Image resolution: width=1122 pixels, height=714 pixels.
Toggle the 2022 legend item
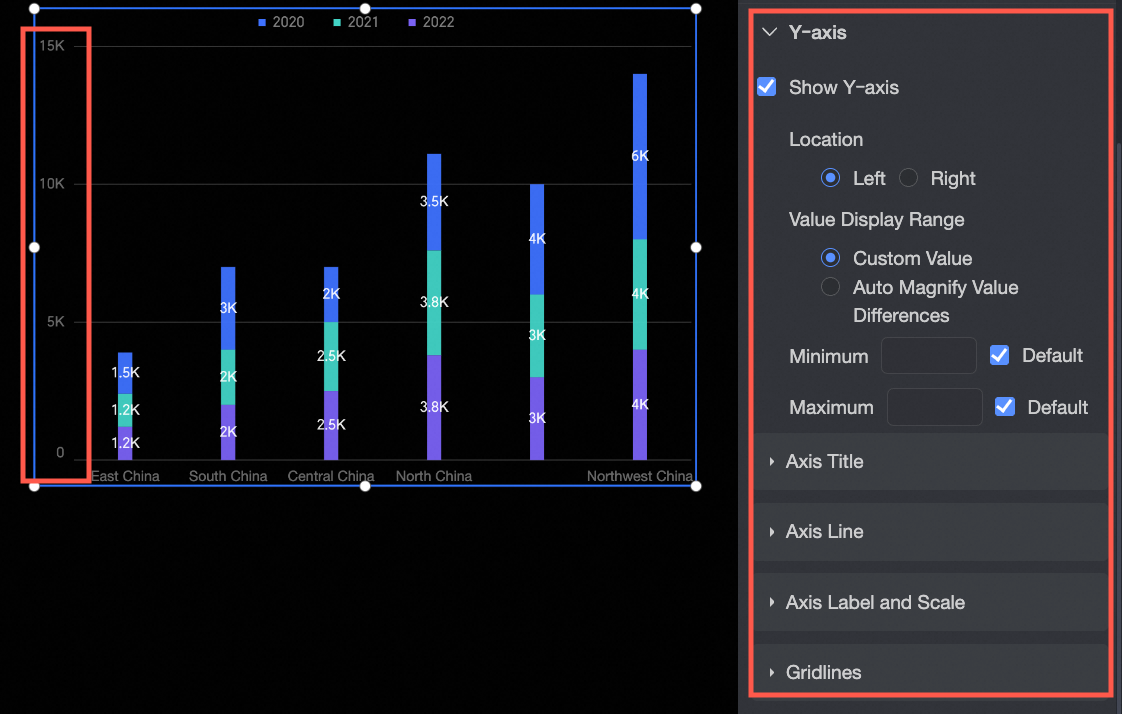click(431, 22)
